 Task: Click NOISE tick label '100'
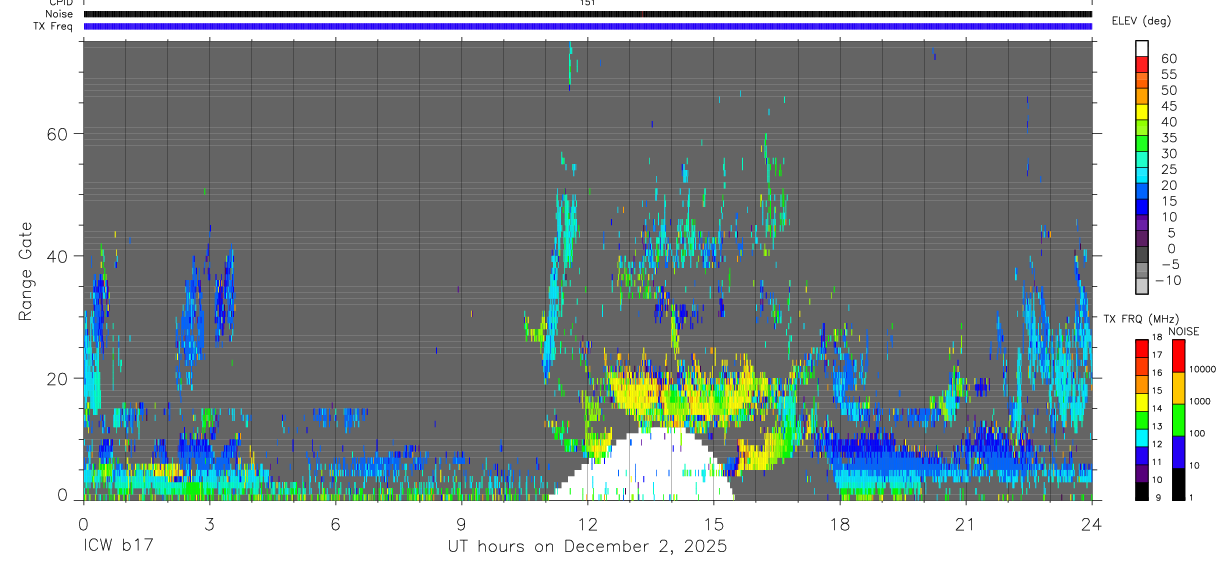tap(1197, 433)
